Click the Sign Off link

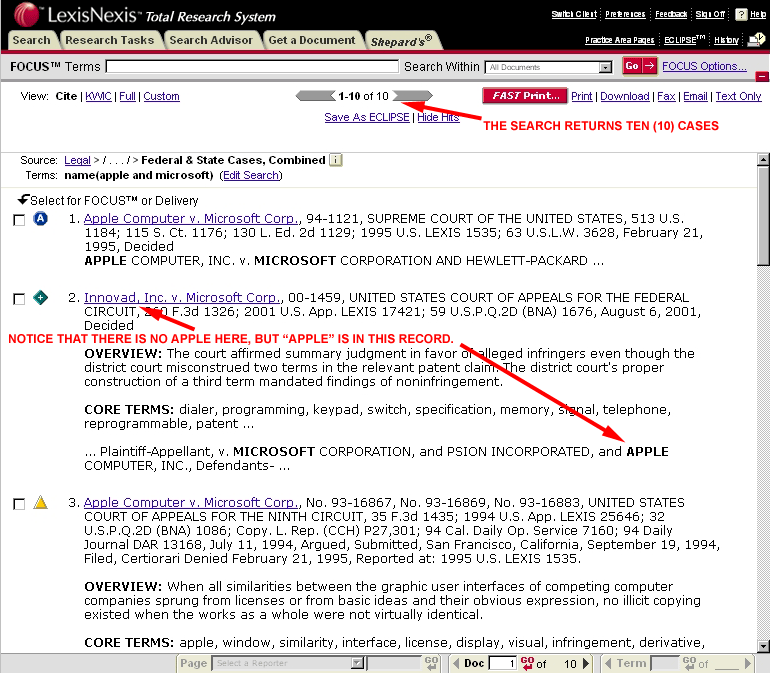point(710,14)
